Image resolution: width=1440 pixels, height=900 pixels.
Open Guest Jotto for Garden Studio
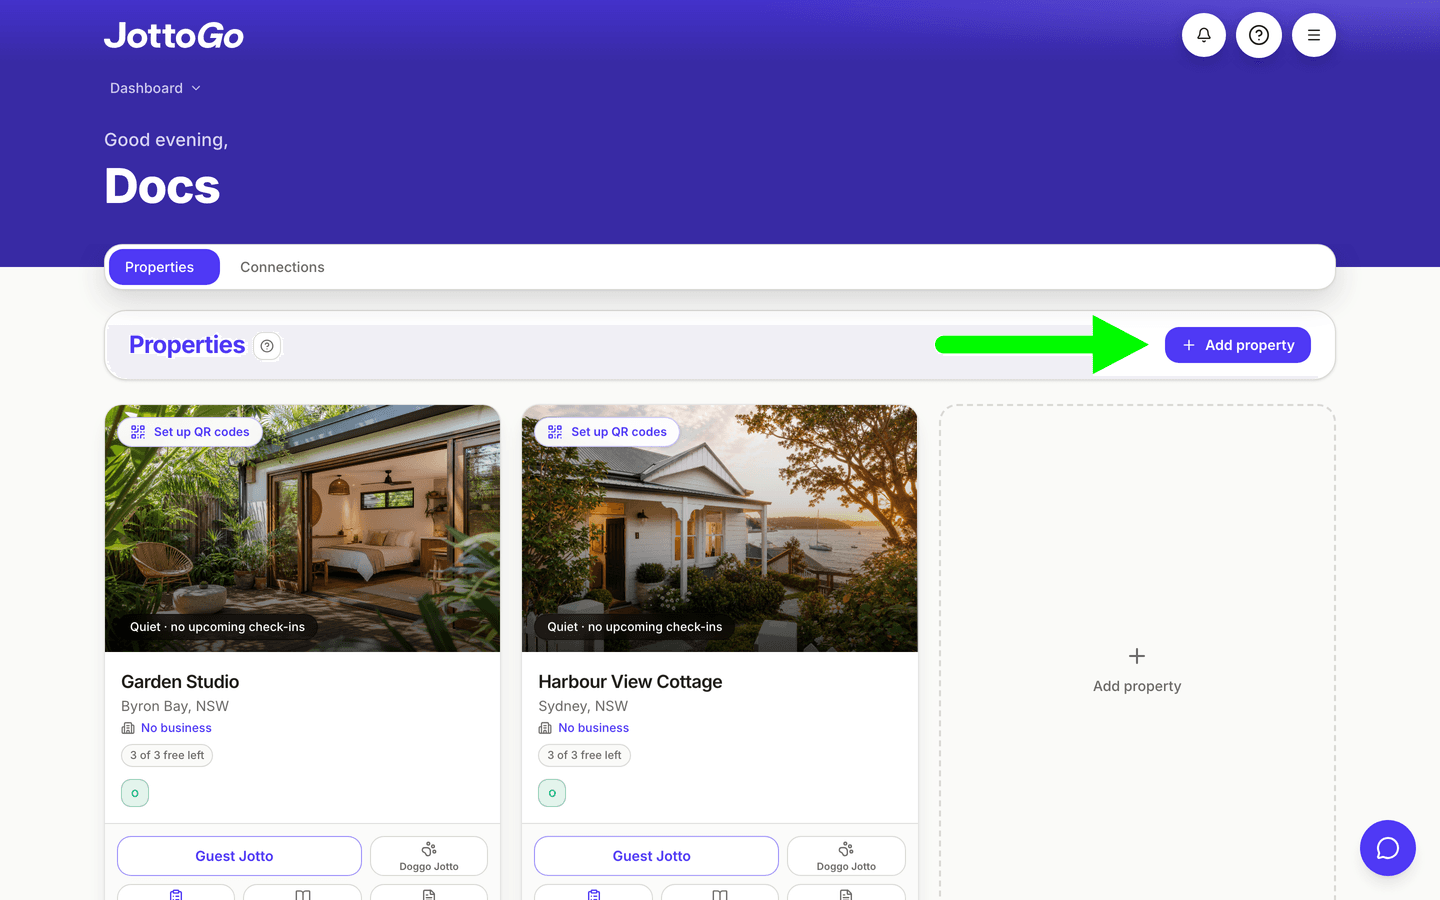pyautogui.click(x=239, y=856)
